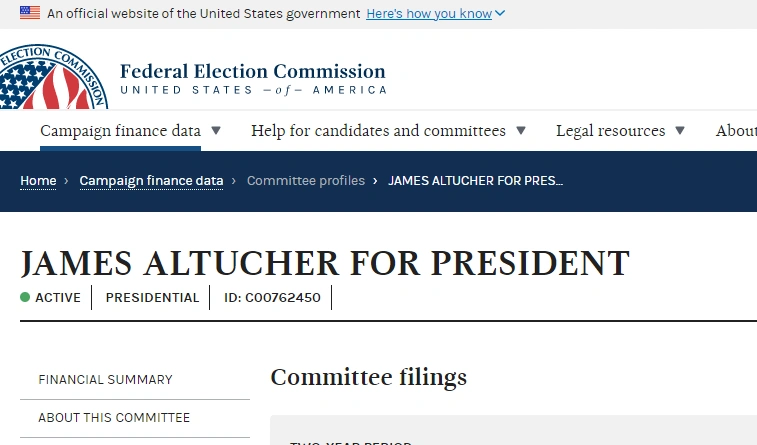The image size is (757, 445).
Task: Click the James Altucher for President title
Action: (x=325, y=262)
